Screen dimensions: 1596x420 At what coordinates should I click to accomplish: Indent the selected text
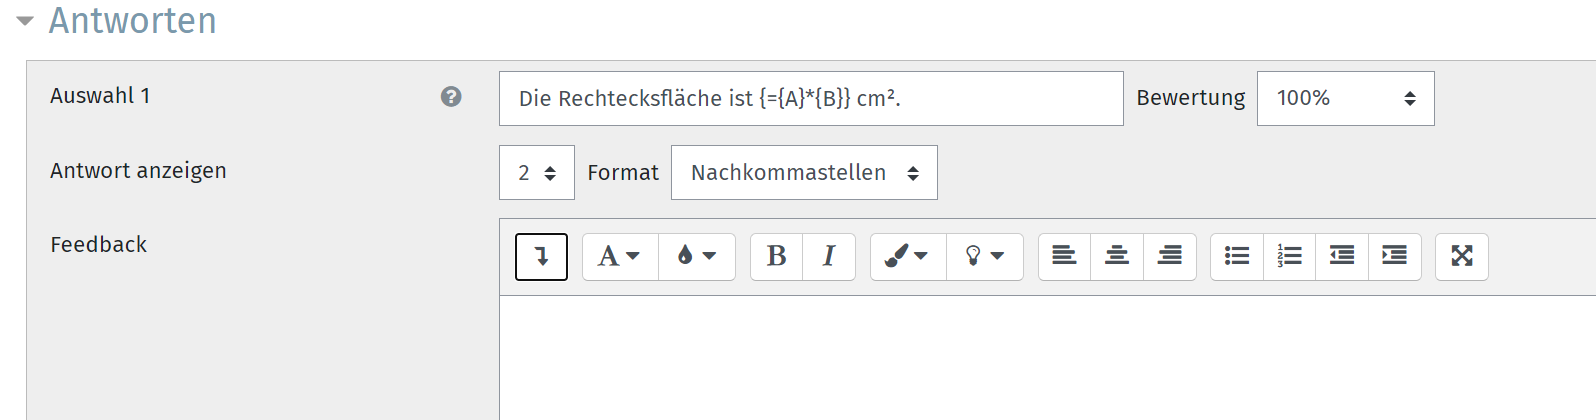(1395, 257)
